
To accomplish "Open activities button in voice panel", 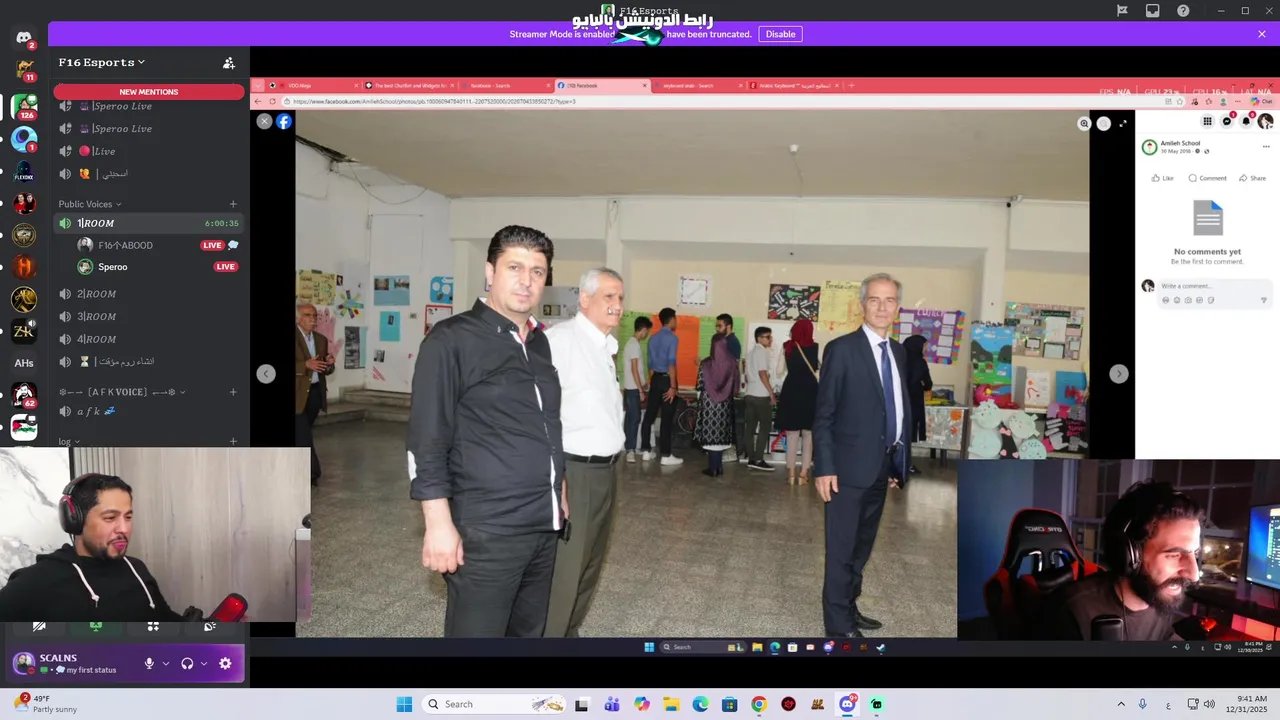I will (x=153, y=626).
